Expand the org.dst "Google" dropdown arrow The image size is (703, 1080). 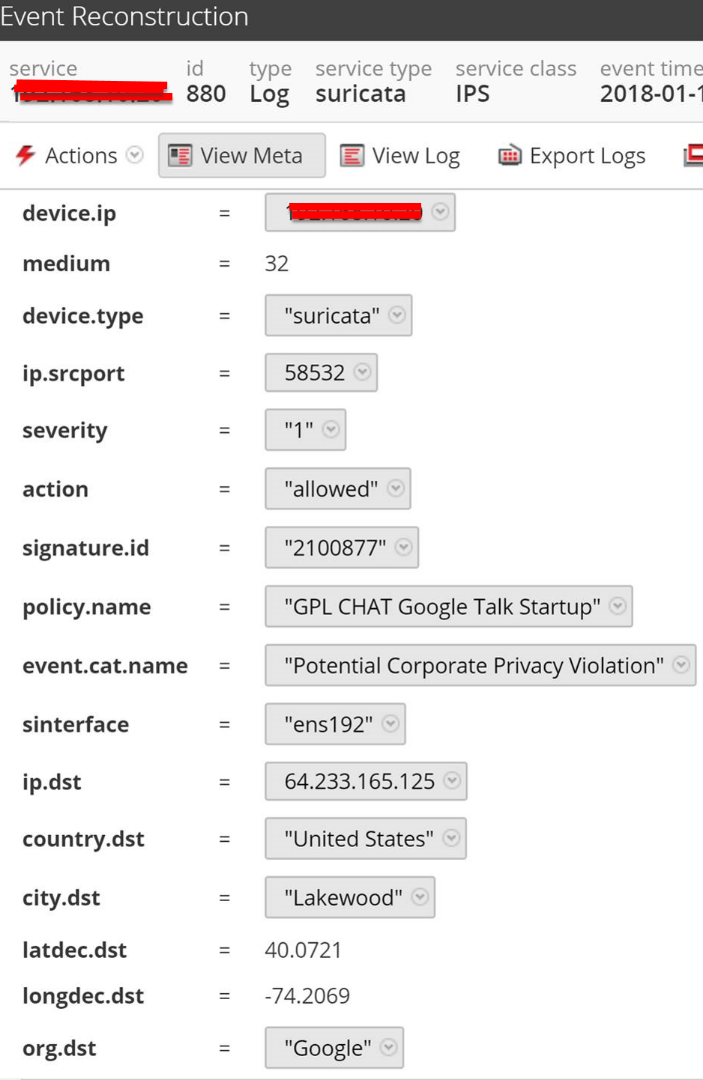tap(388, 1048)
